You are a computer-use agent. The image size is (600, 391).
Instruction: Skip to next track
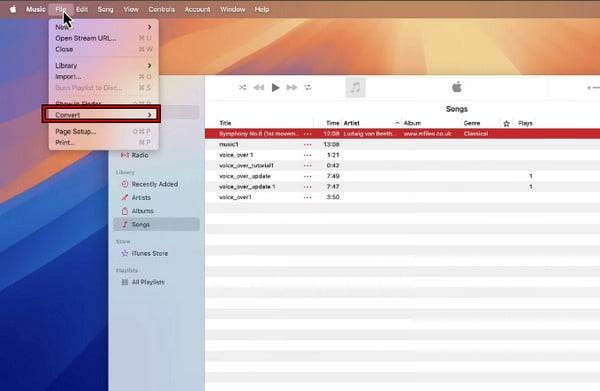click(292, 88)
